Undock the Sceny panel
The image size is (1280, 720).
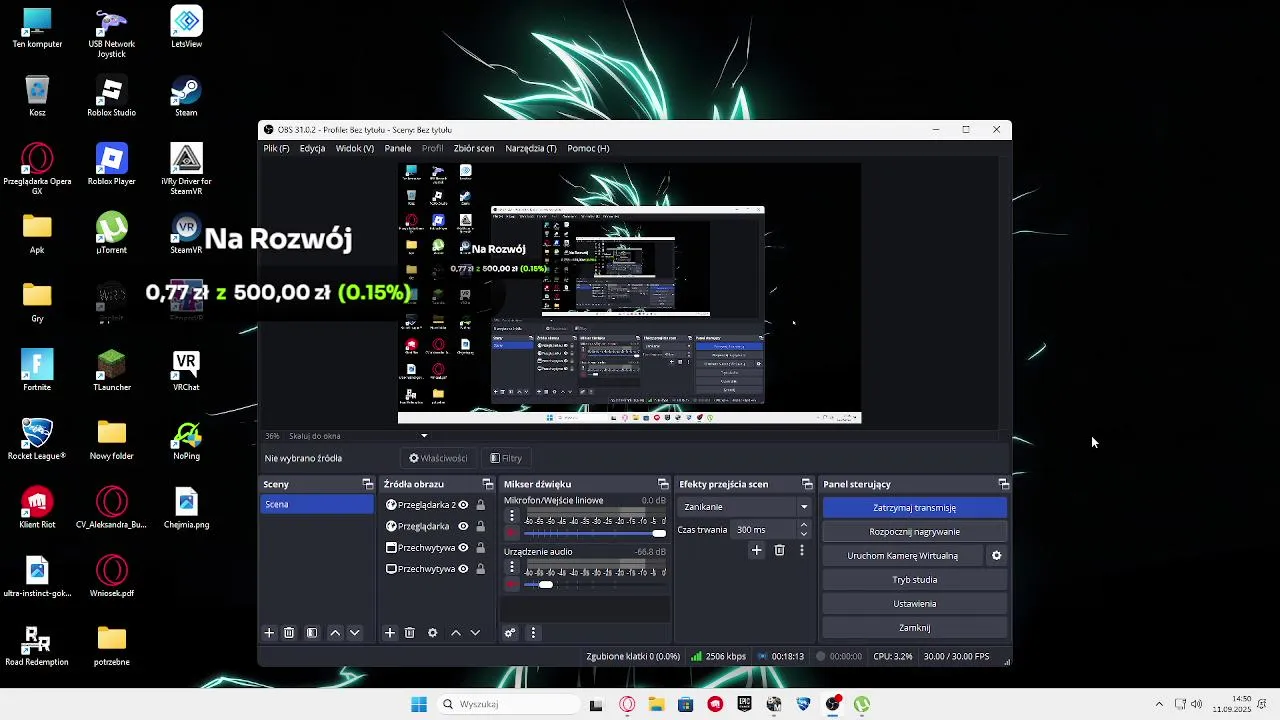[x=367, y=484]
